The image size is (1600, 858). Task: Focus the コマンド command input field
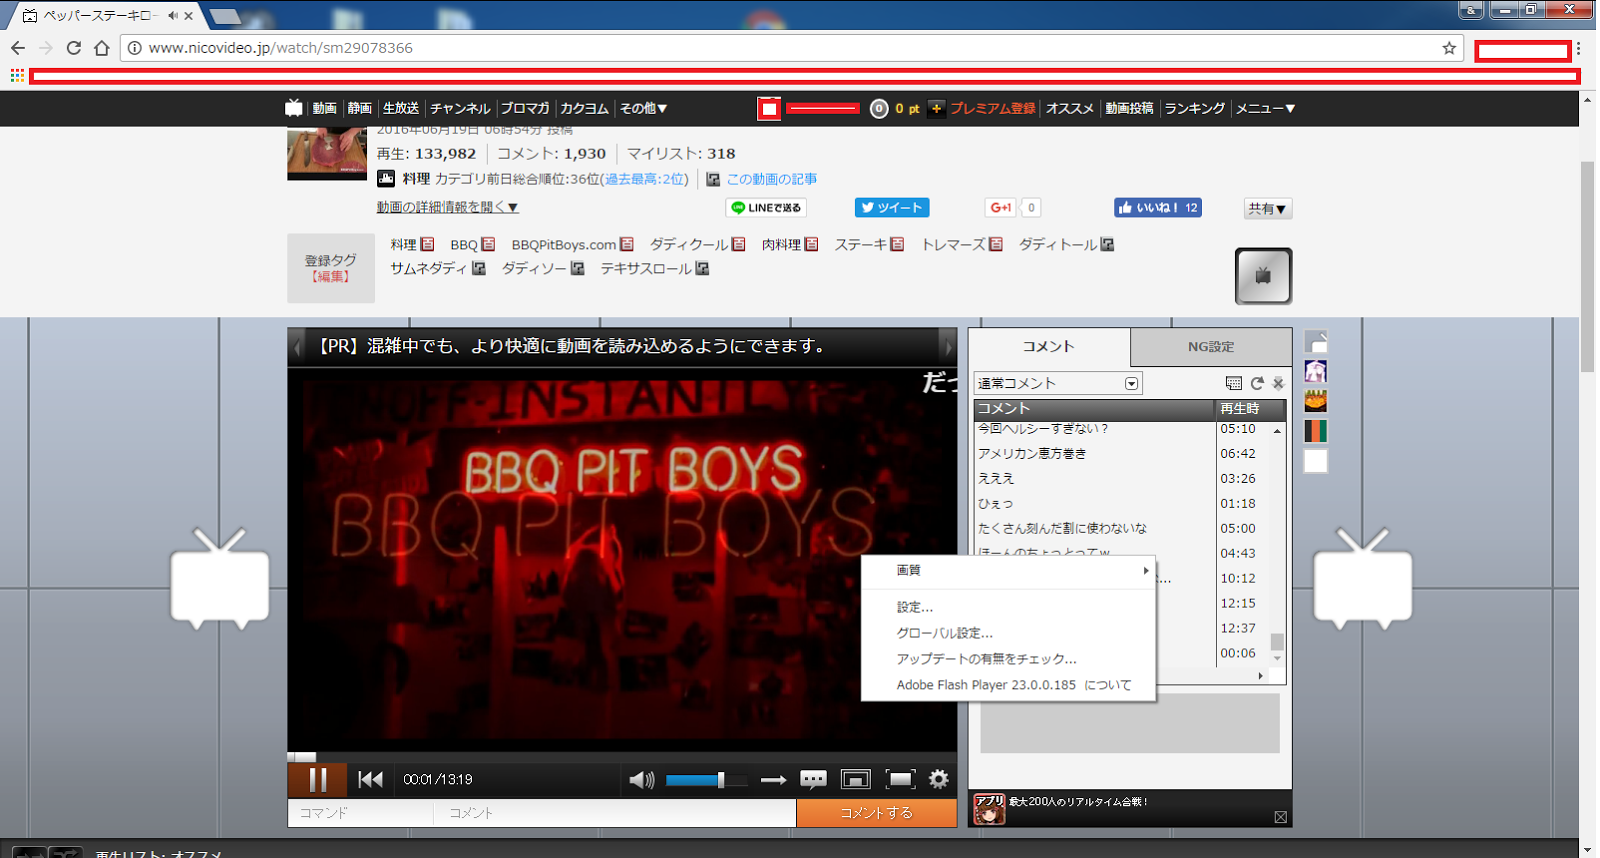(361, 813)
